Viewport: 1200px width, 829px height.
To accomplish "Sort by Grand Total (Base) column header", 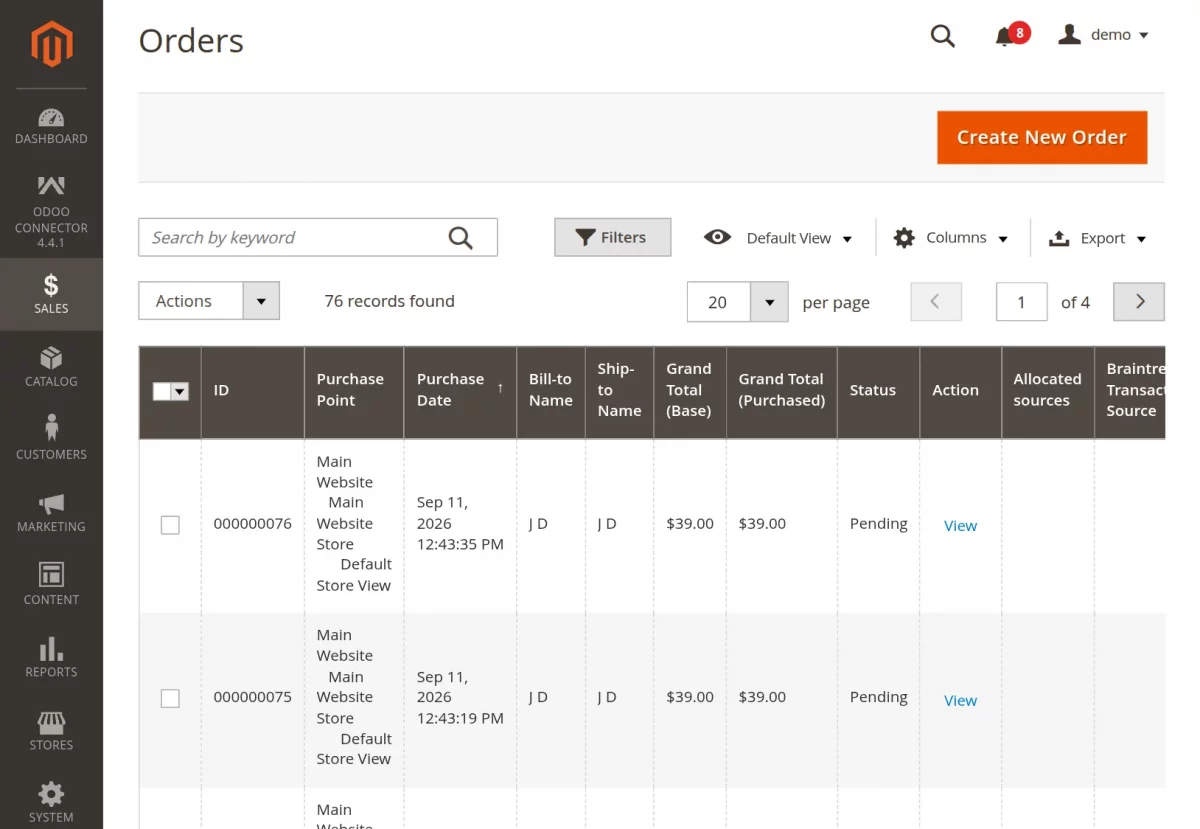I will [x=690, y=391].
